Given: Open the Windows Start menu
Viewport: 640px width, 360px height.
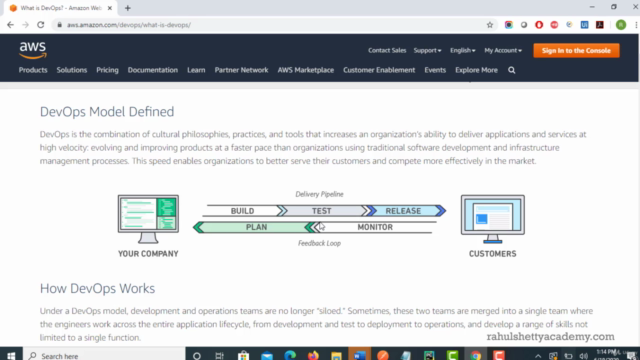Looking at the screenshot, I should (11, 356).
